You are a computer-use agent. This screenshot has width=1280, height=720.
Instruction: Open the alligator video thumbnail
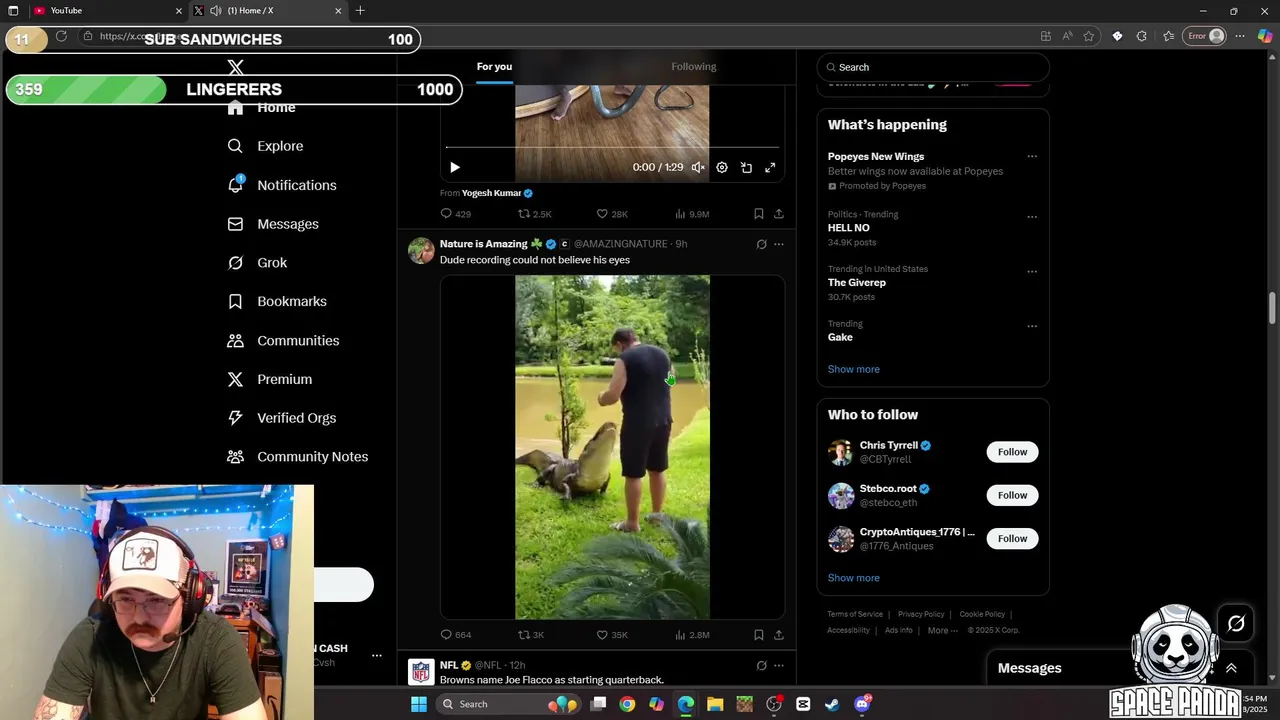[612, 447]
